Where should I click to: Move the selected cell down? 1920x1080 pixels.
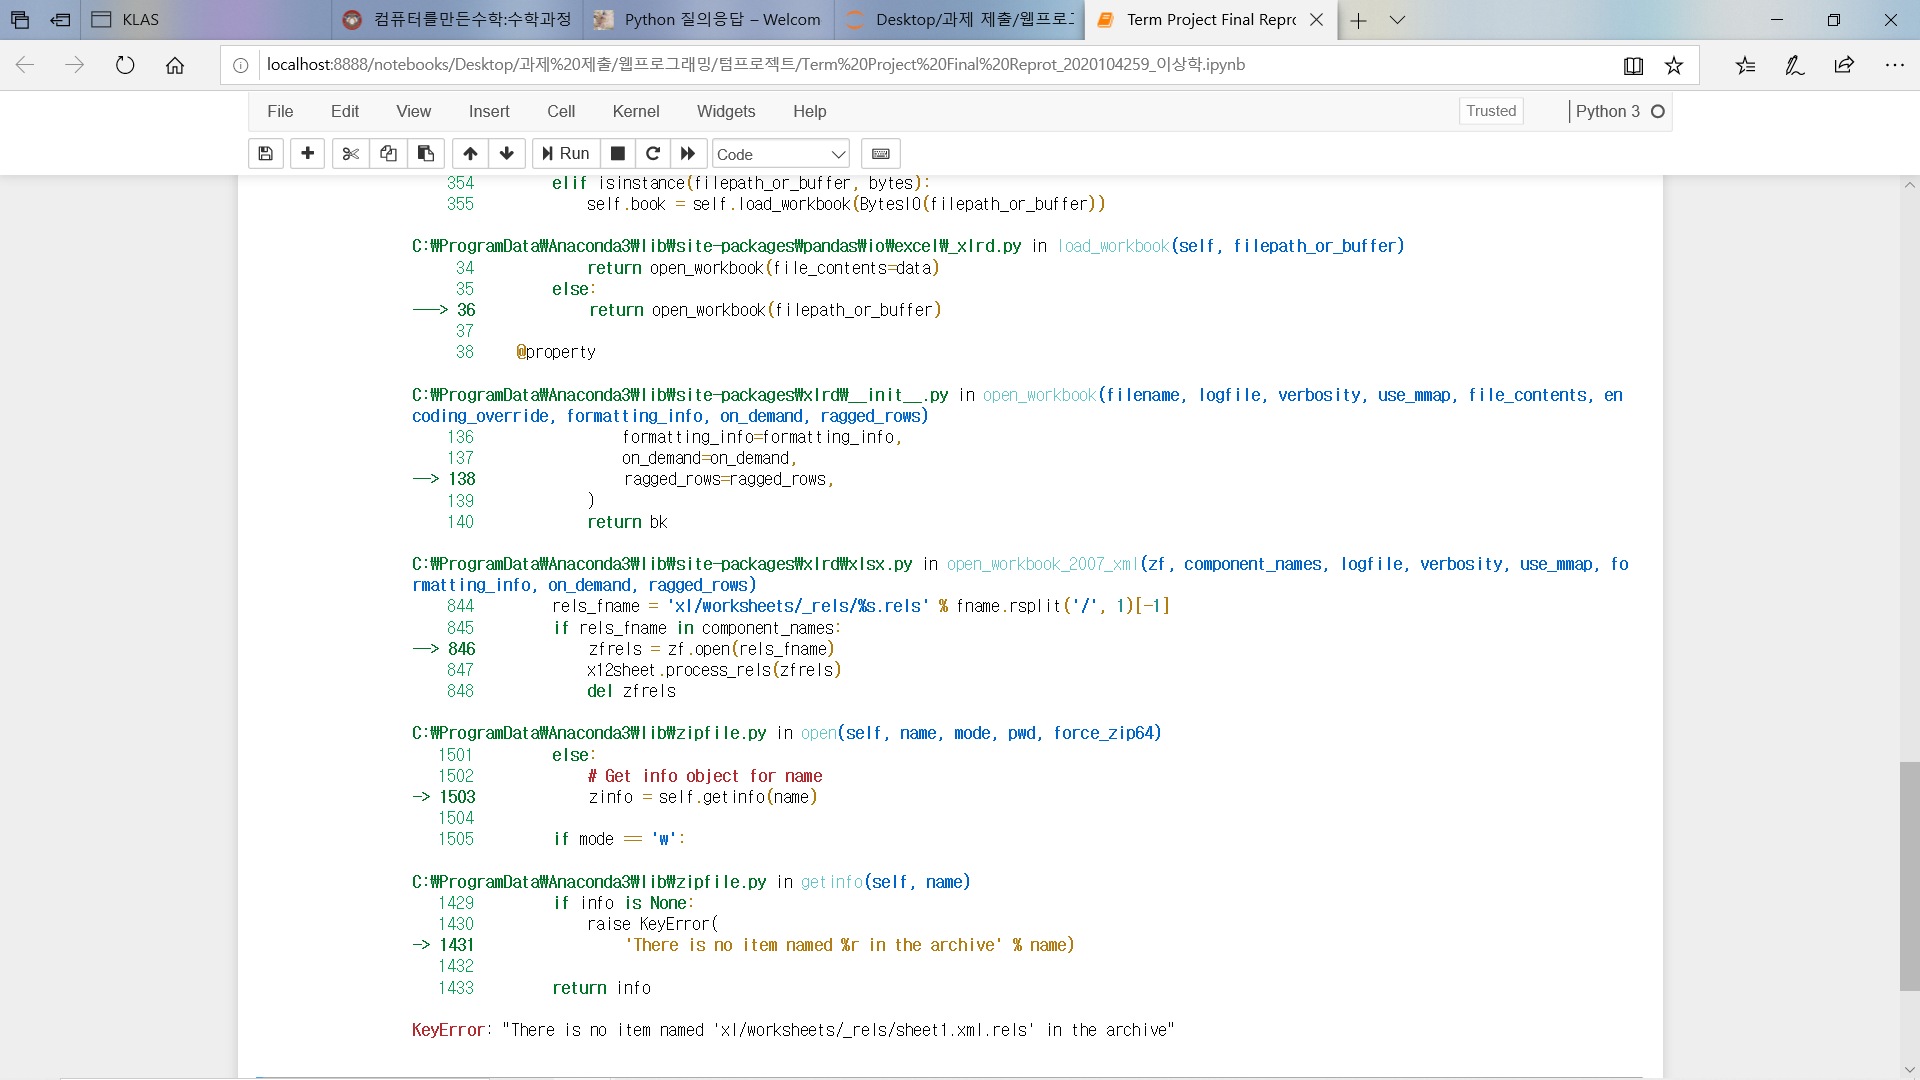click(x=507, y=153)
